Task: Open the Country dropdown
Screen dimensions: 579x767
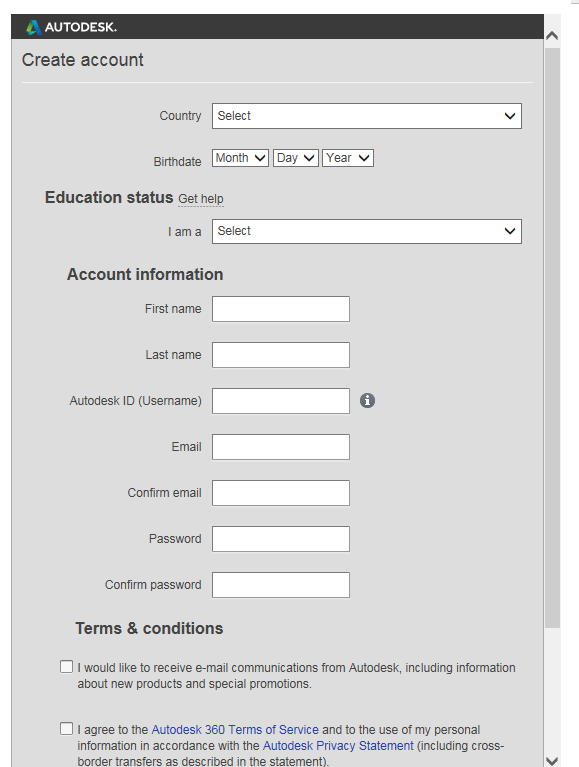Action: 367,116
